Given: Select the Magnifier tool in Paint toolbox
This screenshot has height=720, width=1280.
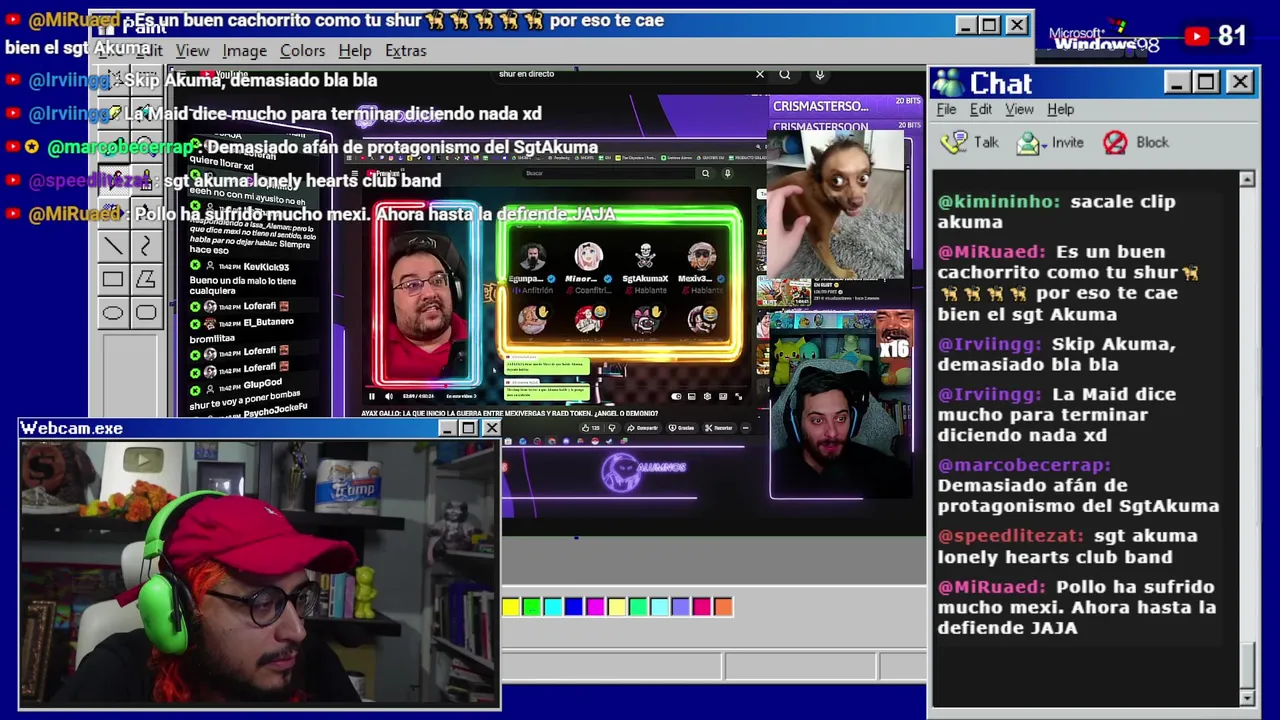Looking at the screenshot, I should click(x=146, y=146).
